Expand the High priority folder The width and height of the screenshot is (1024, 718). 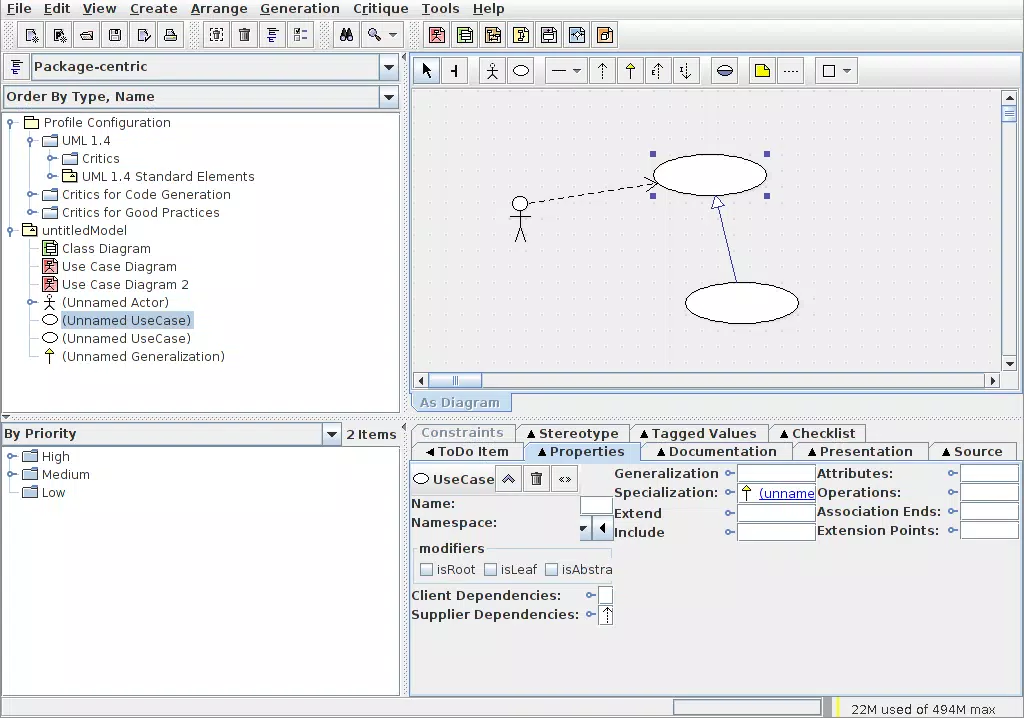pos(11,457)
